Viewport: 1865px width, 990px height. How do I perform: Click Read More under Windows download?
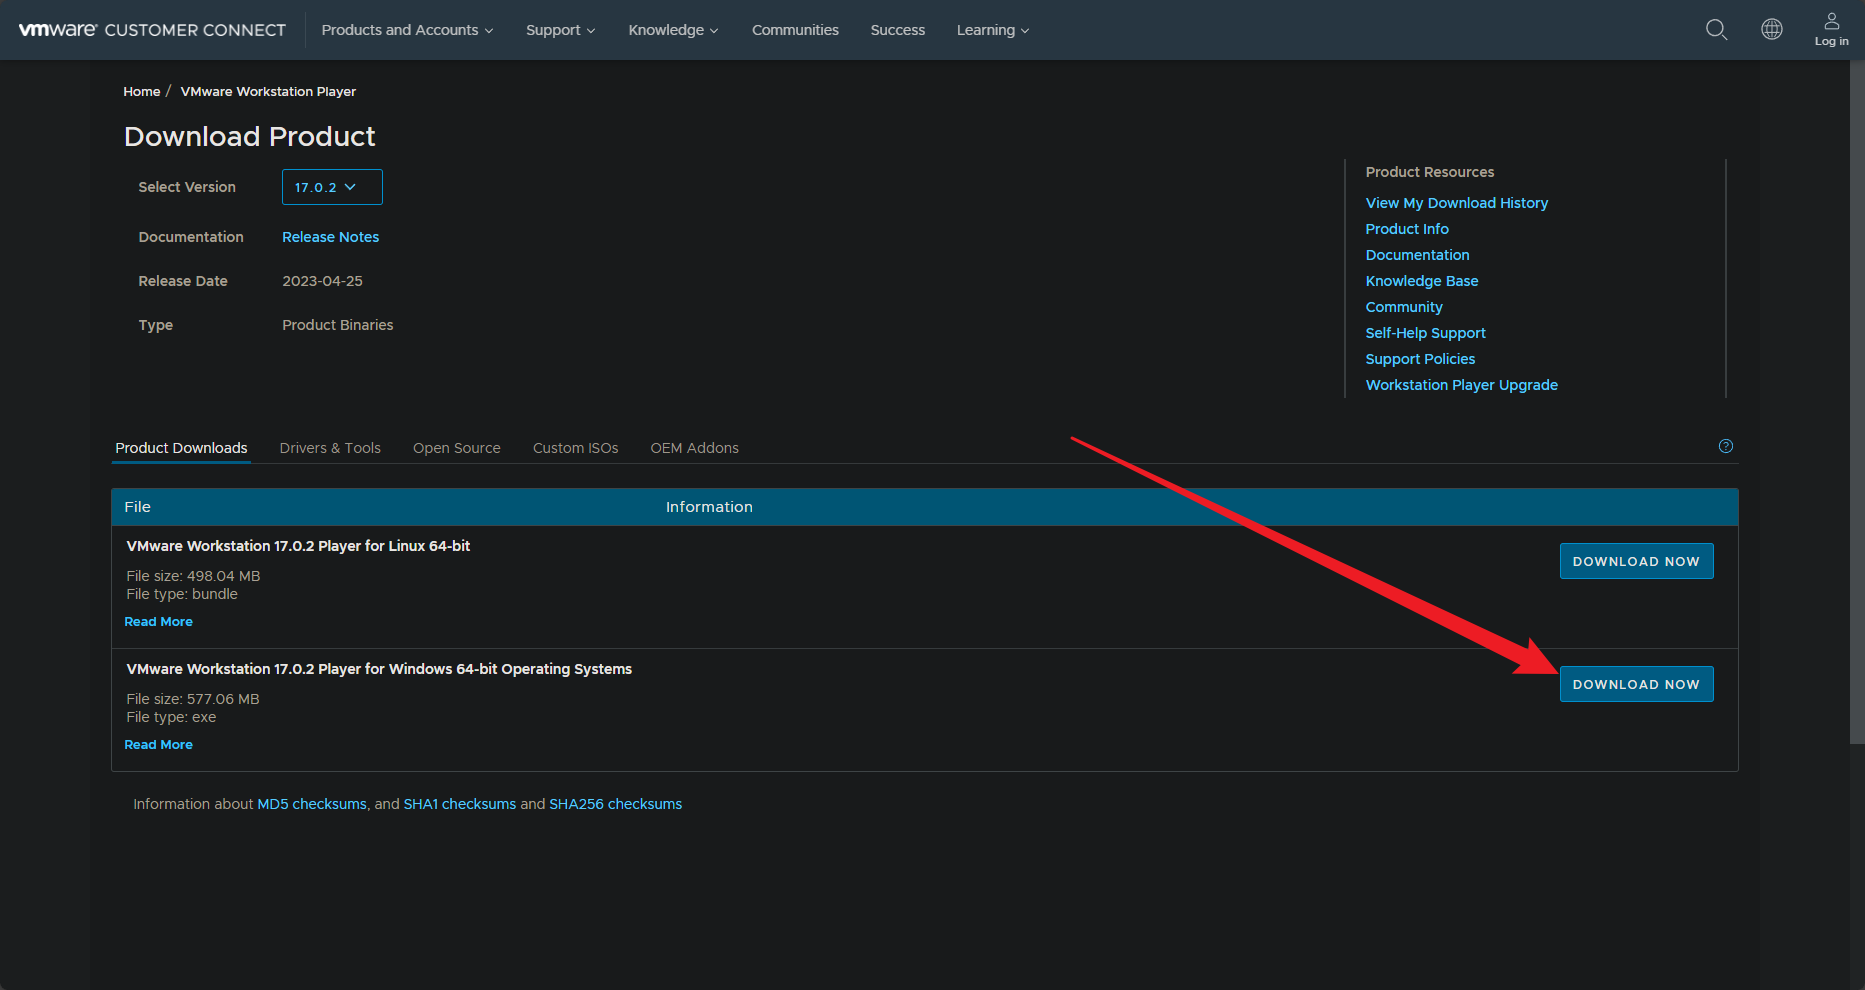coord(158,745)
